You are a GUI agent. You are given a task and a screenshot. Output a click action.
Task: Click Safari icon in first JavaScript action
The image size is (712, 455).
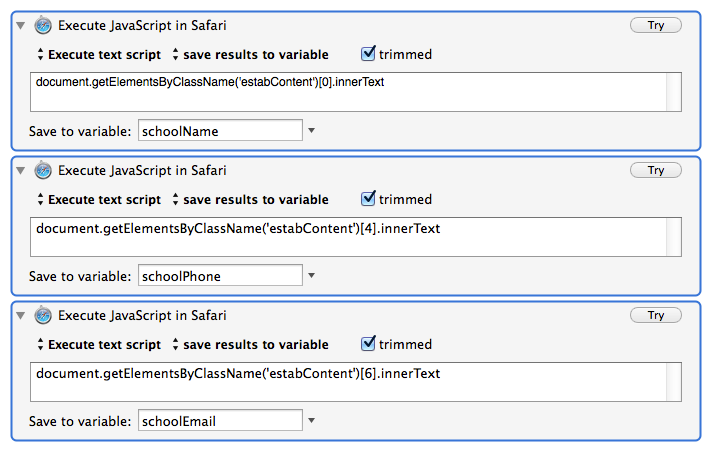[43, 25]
